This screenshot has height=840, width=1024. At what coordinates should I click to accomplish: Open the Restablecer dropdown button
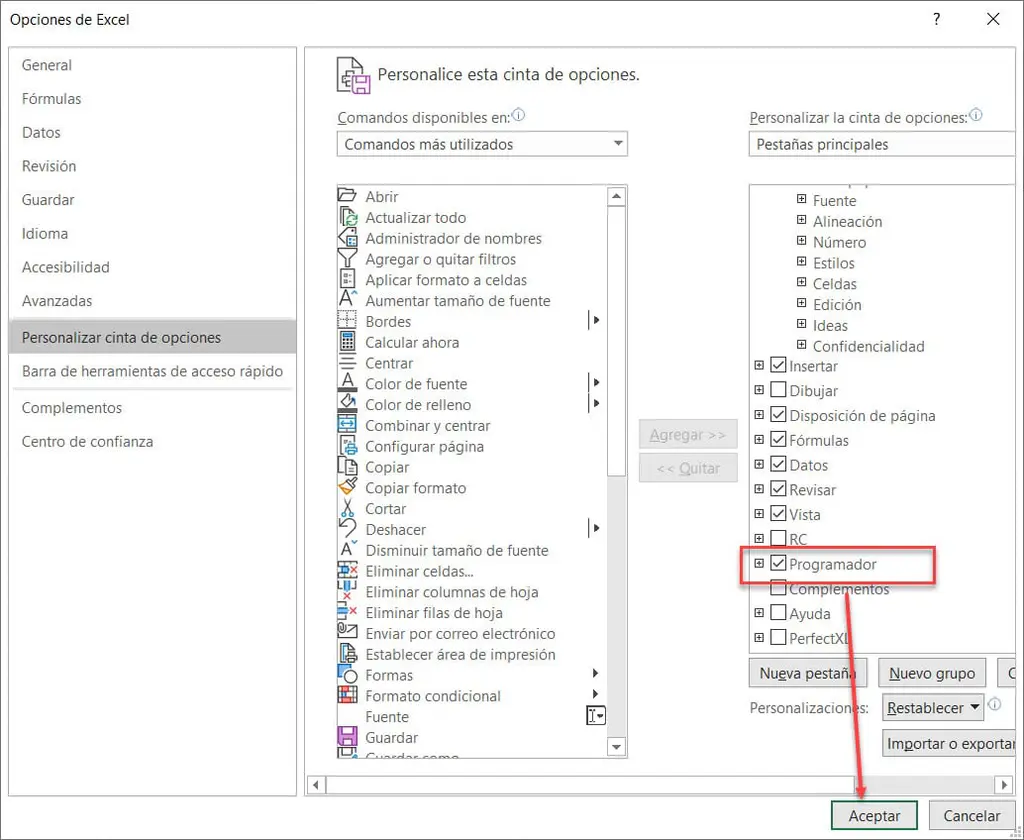[933, 708]
